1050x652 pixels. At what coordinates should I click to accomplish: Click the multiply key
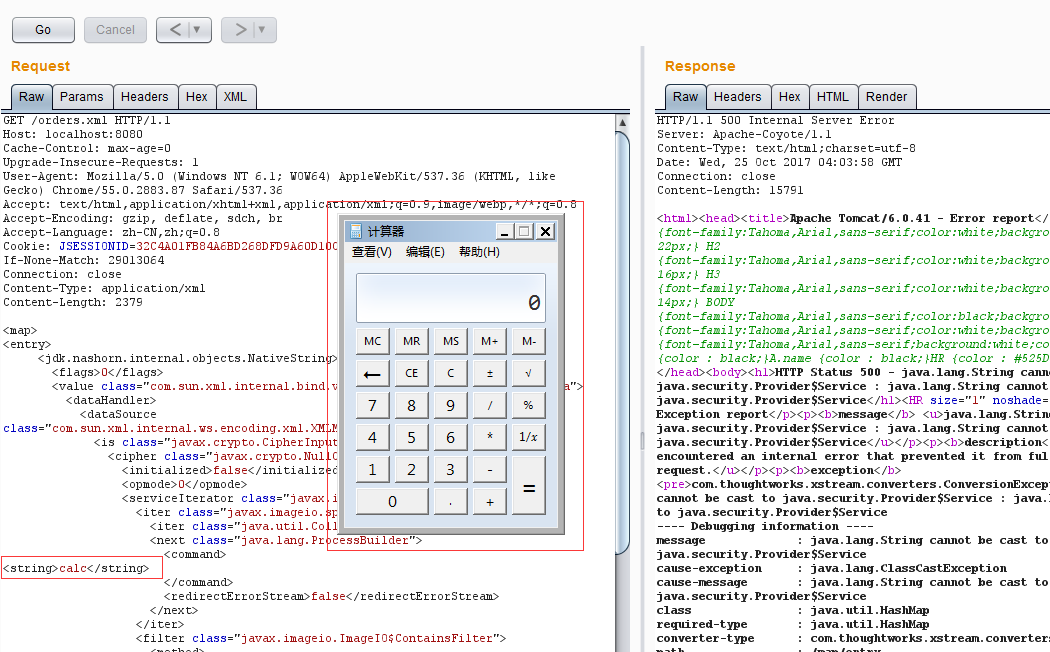tap(490, 438)
